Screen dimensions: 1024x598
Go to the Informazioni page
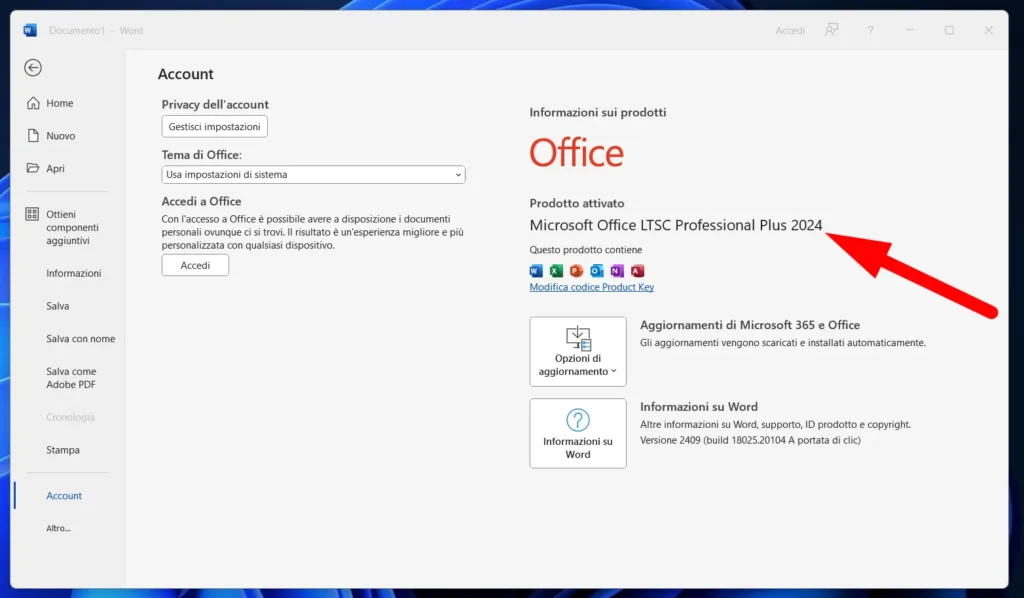73,273
